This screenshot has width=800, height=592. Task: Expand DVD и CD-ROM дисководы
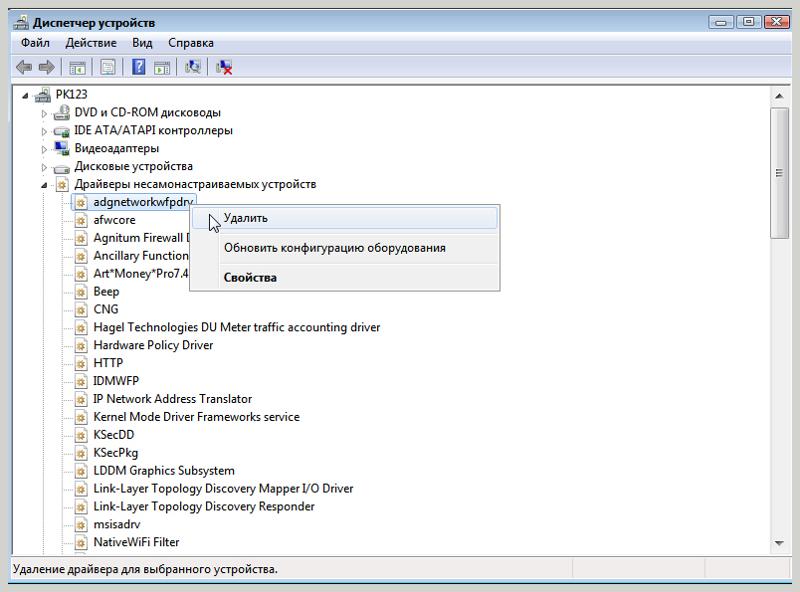(44, 113)
